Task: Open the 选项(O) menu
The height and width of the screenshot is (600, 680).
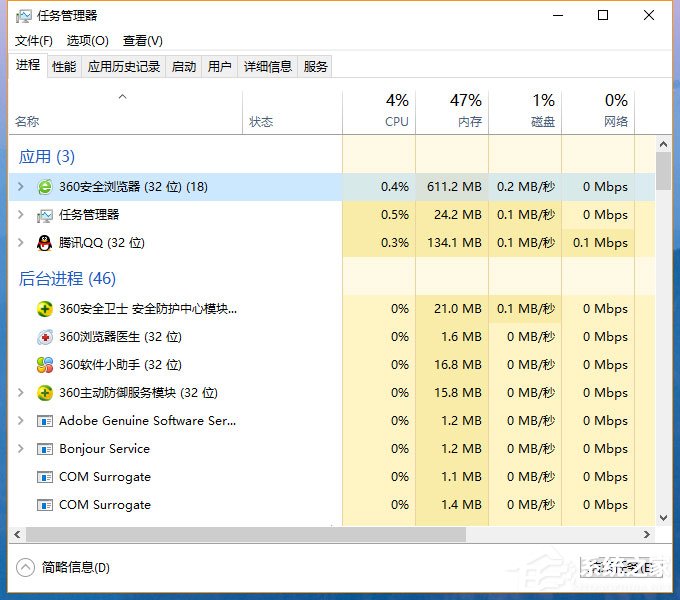Action: (x=88, y=41)
